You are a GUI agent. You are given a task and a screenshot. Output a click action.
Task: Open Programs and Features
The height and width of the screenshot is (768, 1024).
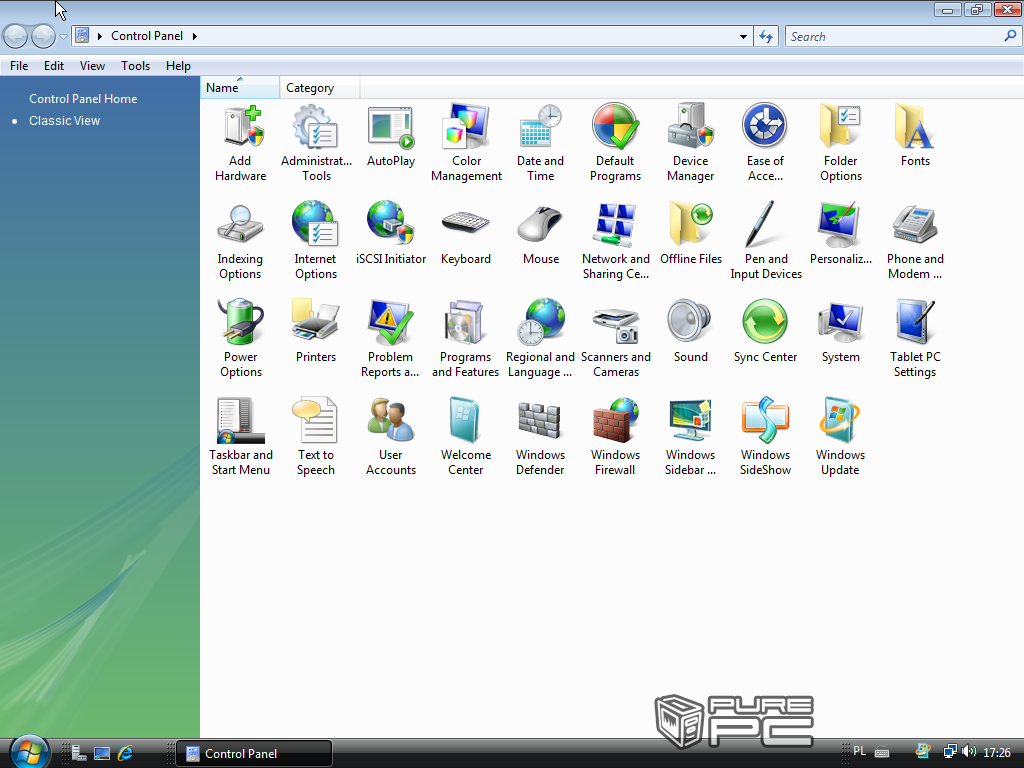pos(465,340)
